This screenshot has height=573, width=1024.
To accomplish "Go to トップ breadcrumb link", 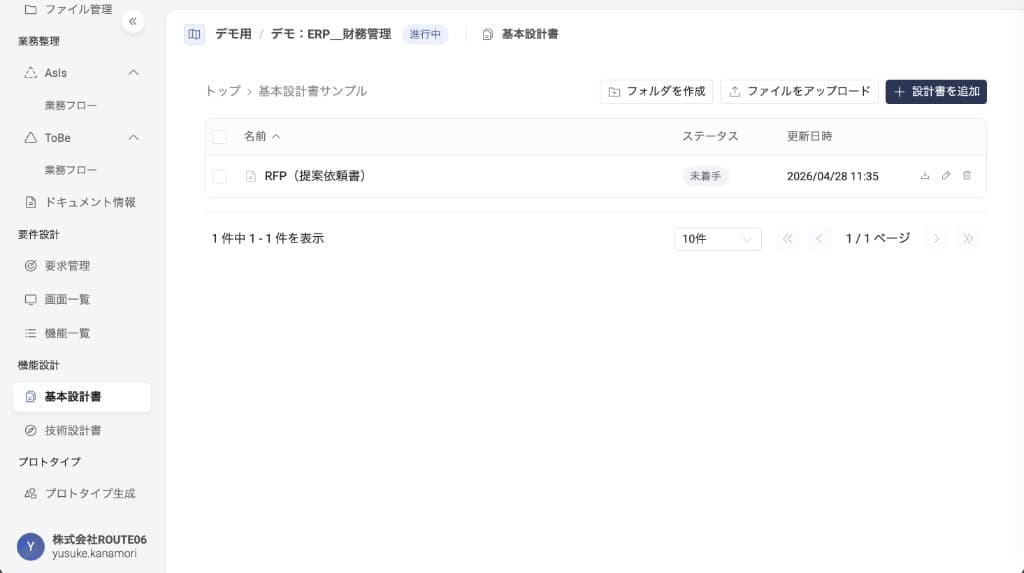I will click(x=223, y=91).
